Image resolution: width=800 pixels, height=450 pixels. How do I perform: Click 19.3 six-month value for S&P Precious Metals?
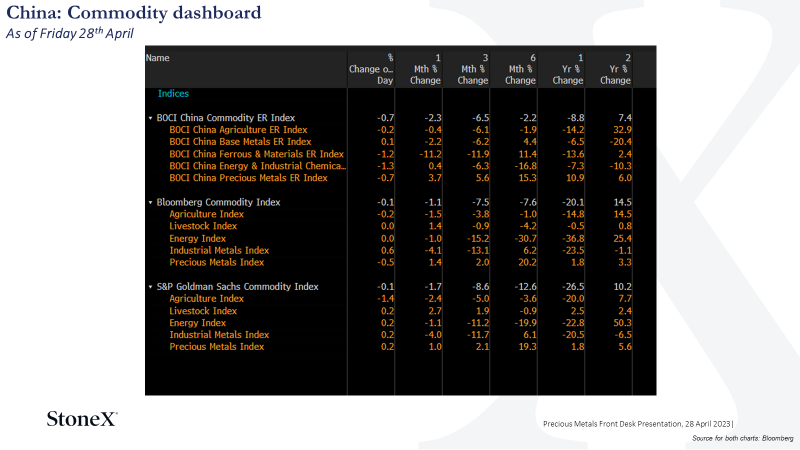point(527,347)
